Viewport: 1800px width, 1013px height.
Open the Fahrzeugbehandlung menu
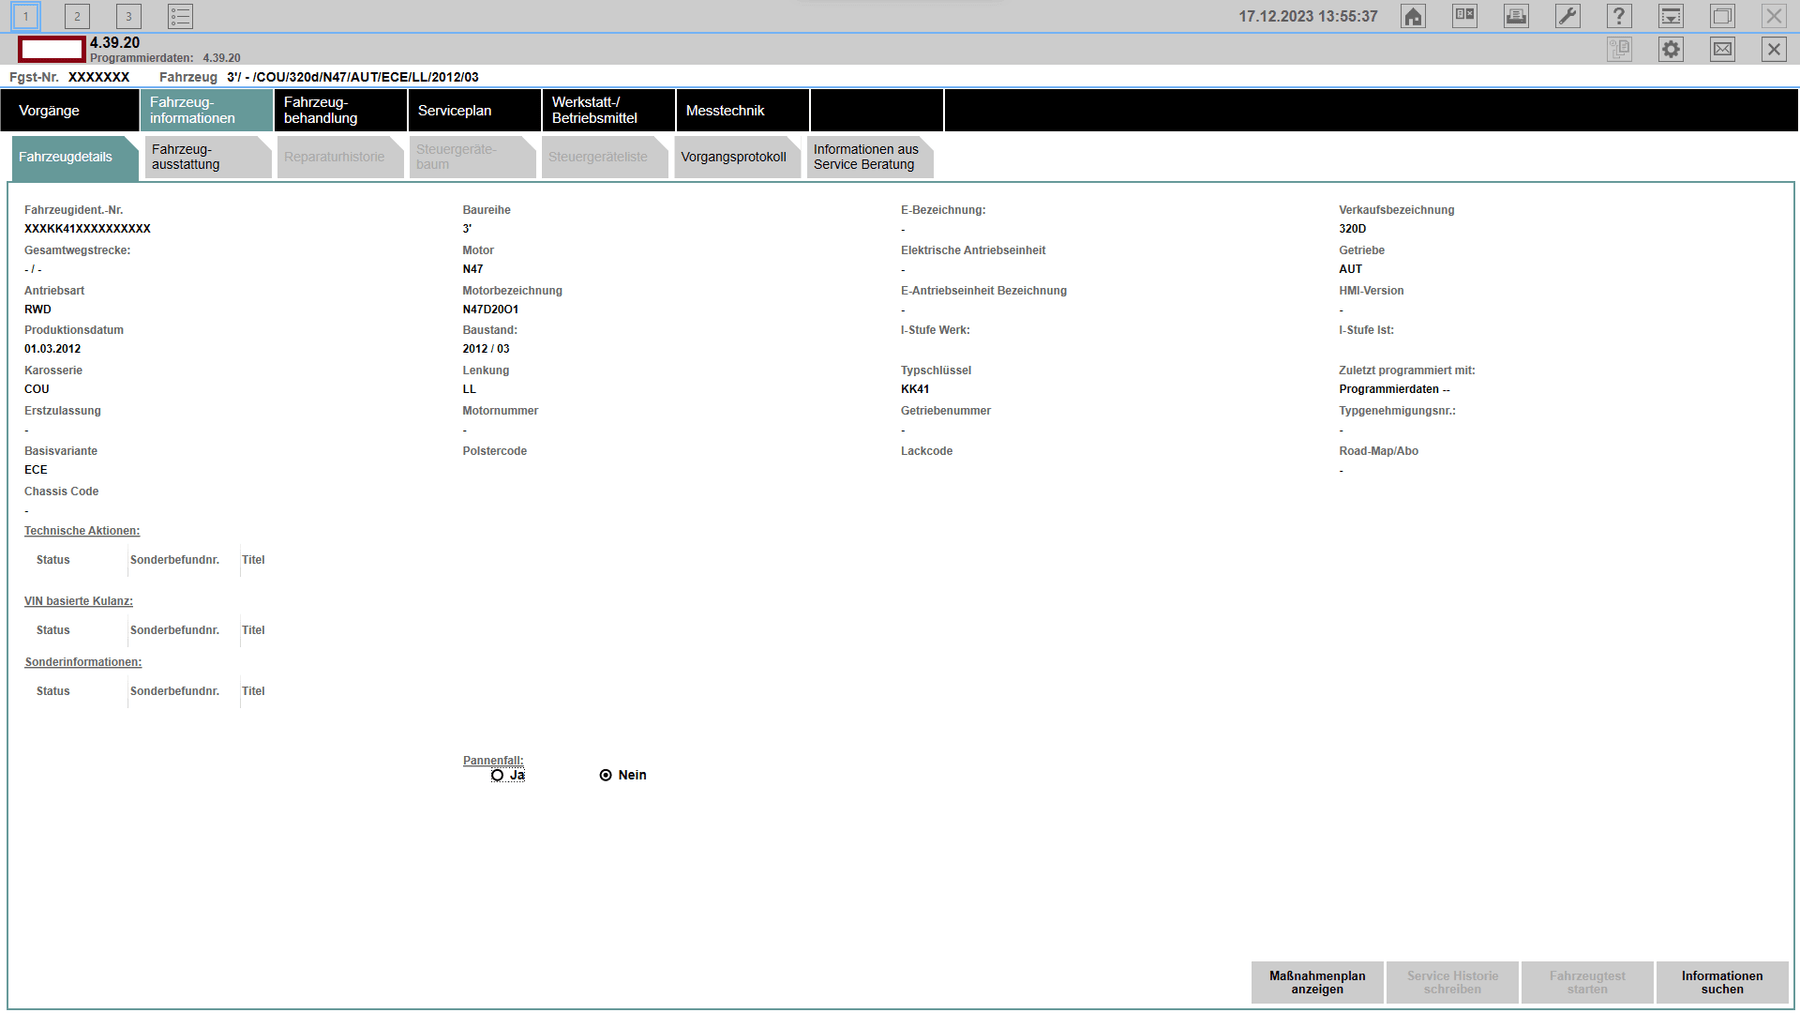click(x=340, y=110)
